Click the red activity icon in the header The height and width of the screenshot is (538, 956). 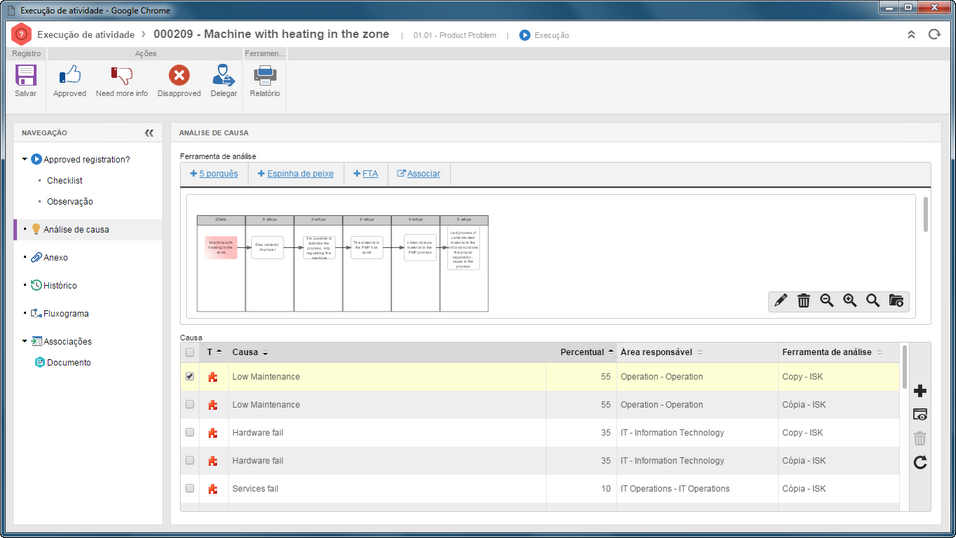click(x=21, y=34)
